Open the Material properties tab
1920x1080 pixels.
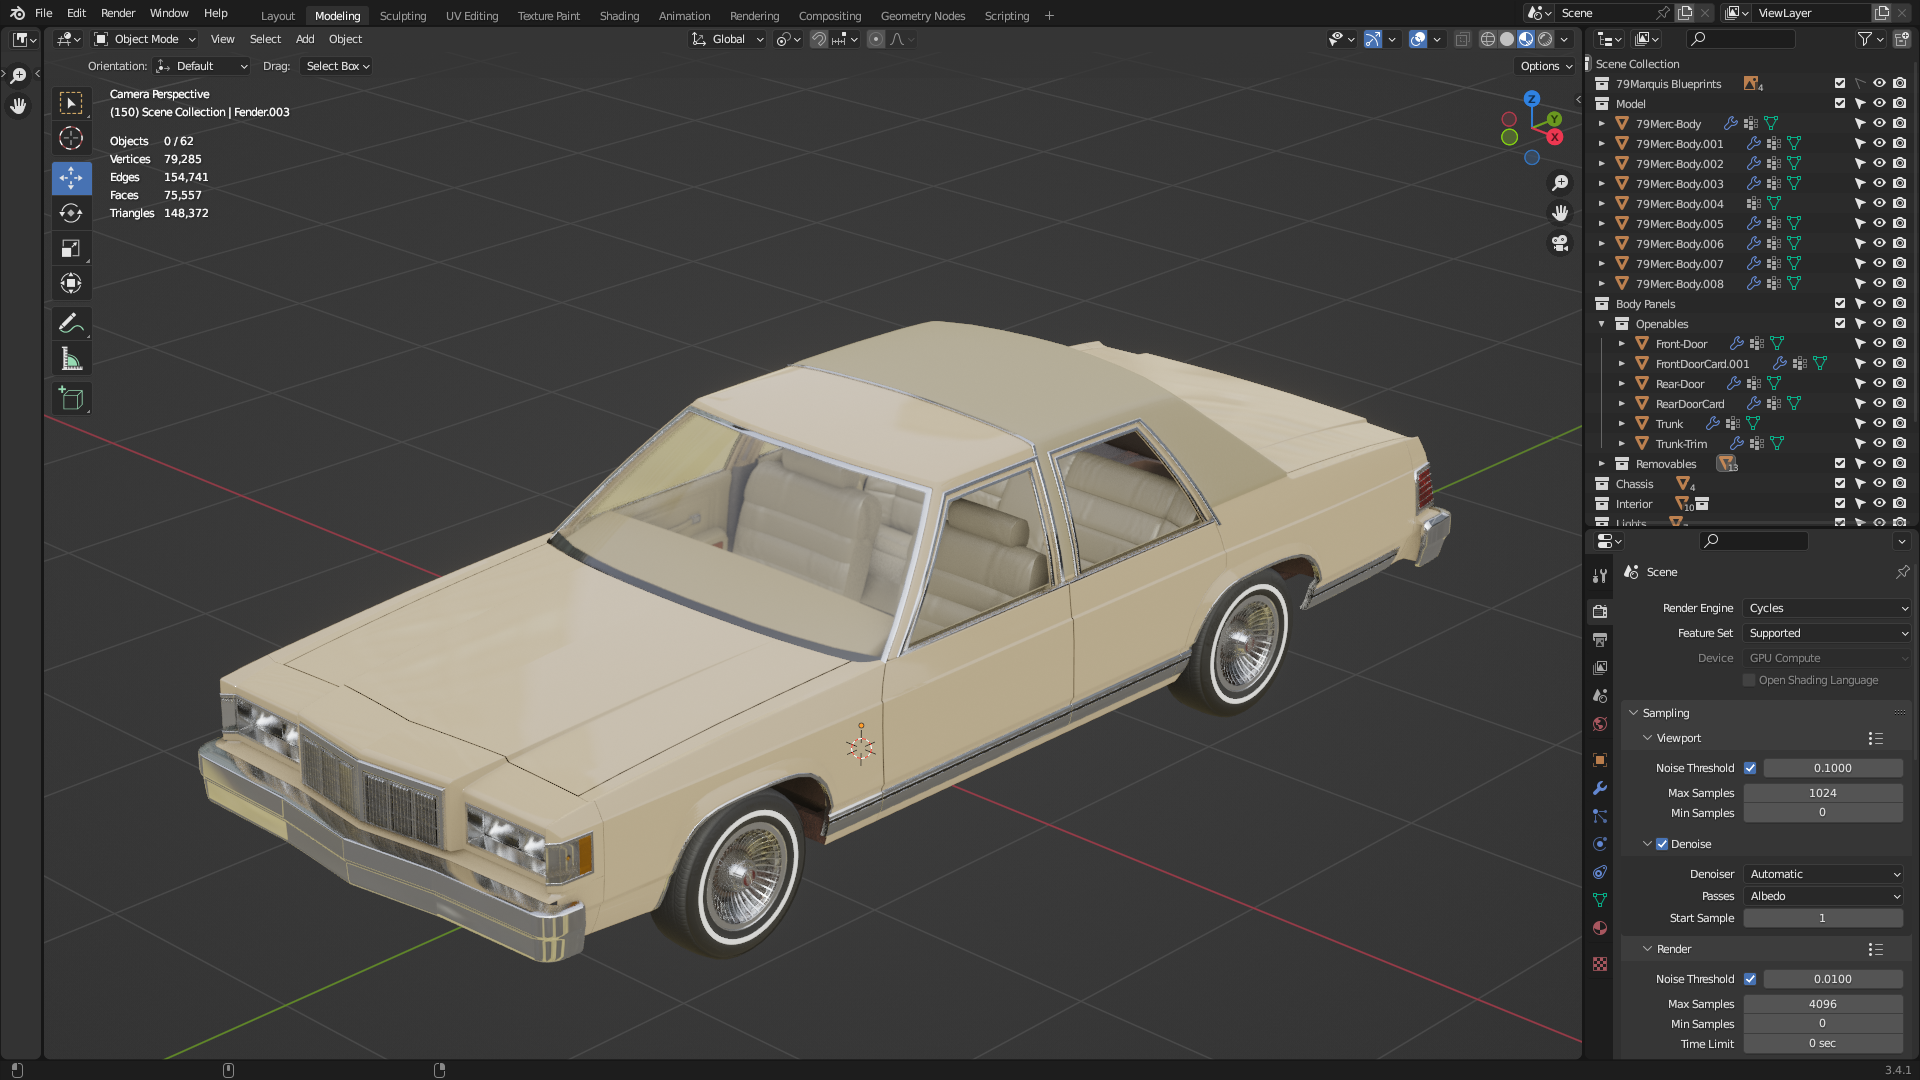click(x=1600, y=928)
